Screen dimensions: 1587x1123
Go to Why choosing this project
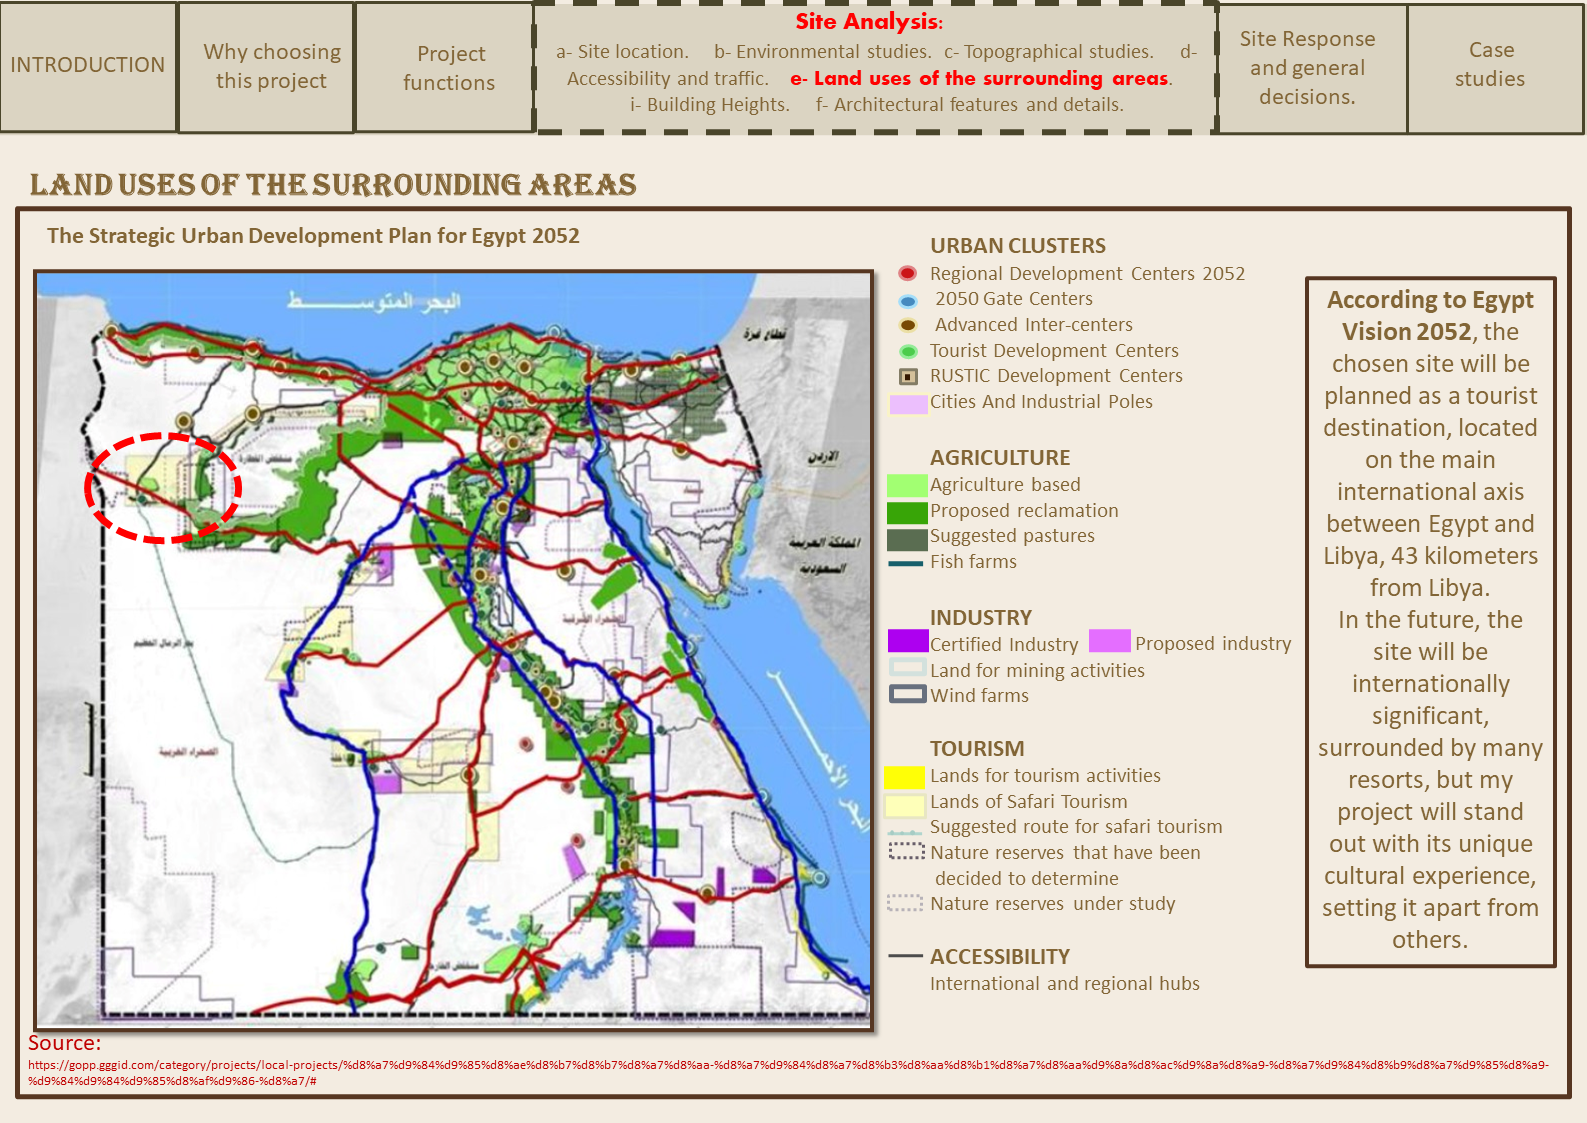(271, 67)
